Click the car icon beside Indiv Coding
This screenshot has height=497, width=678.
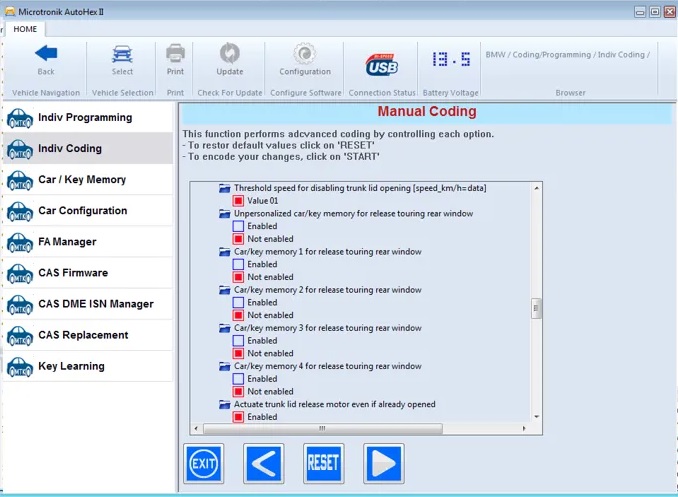click(x=20, y=149)
